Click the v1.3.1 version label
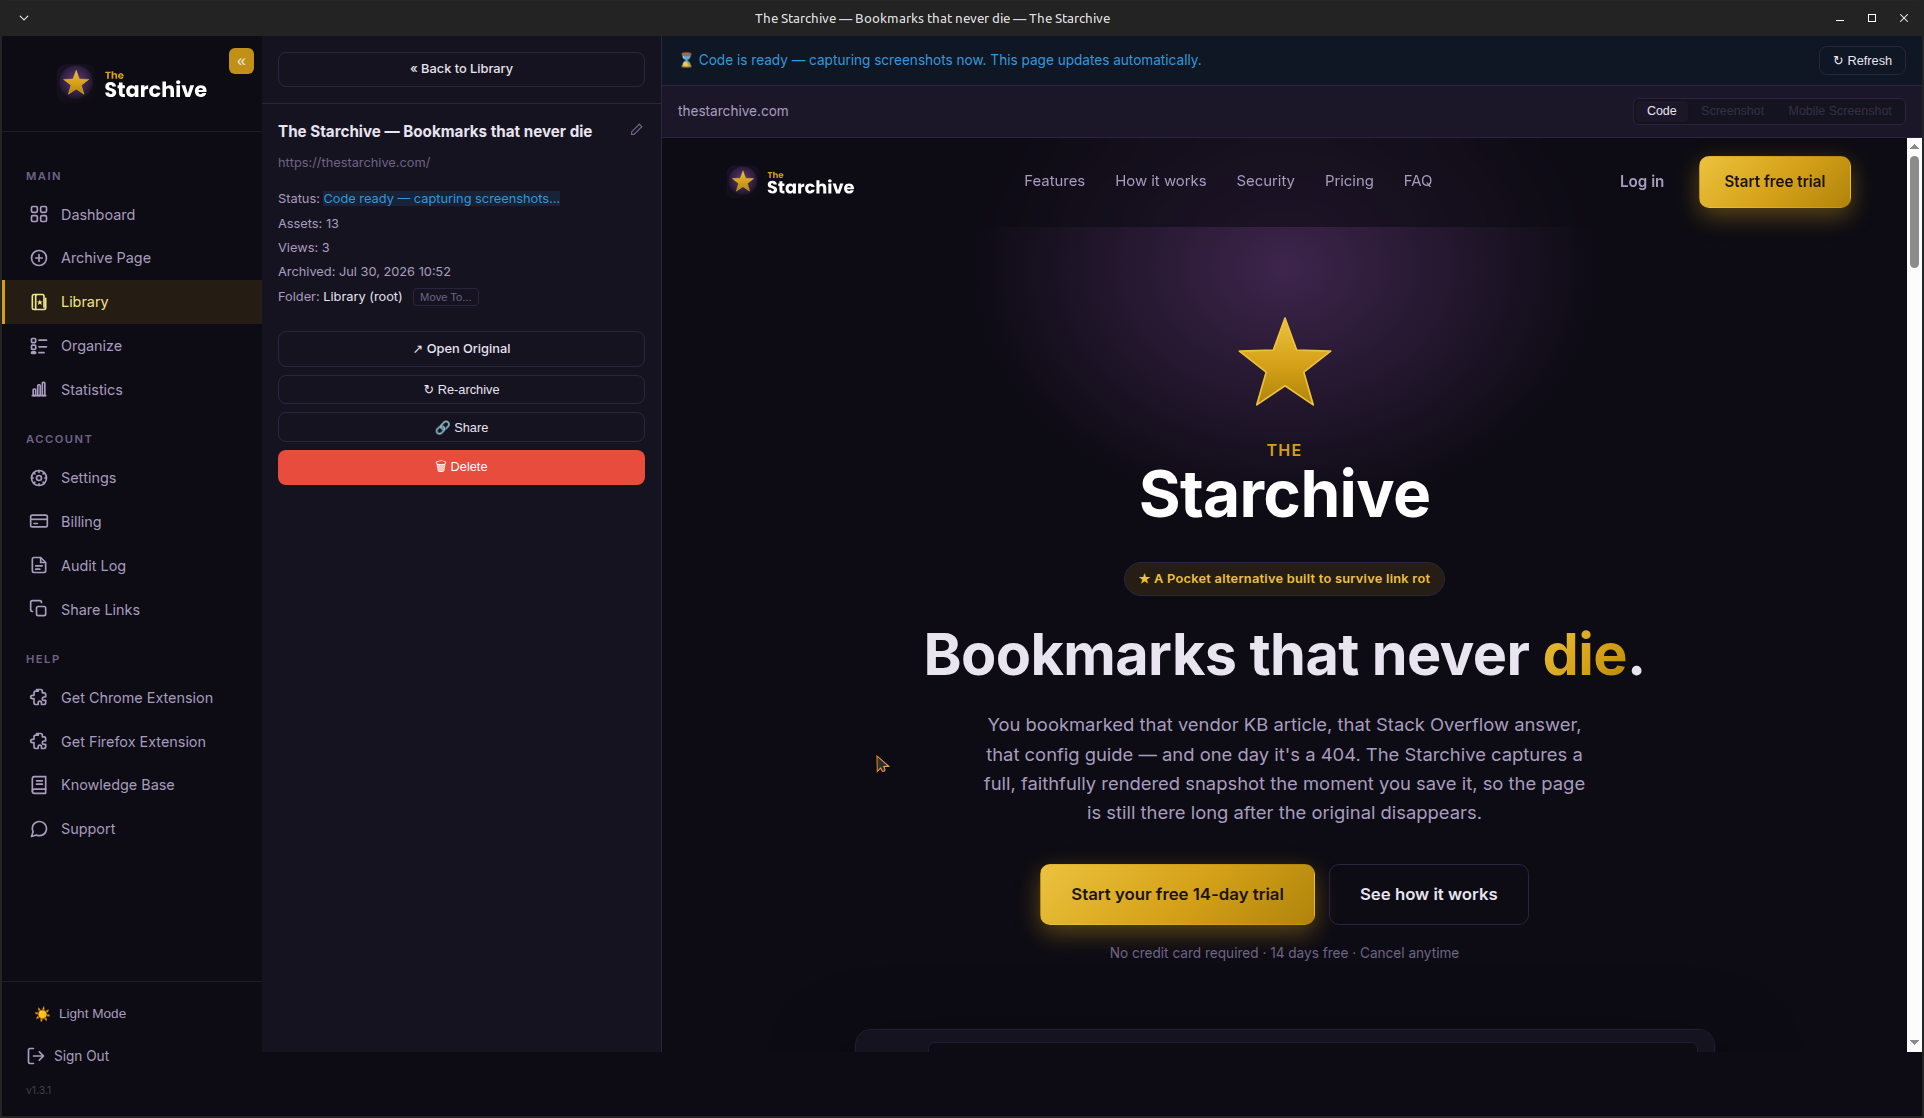This screenshot has height=1118, width=1924. click(39, 1090)
